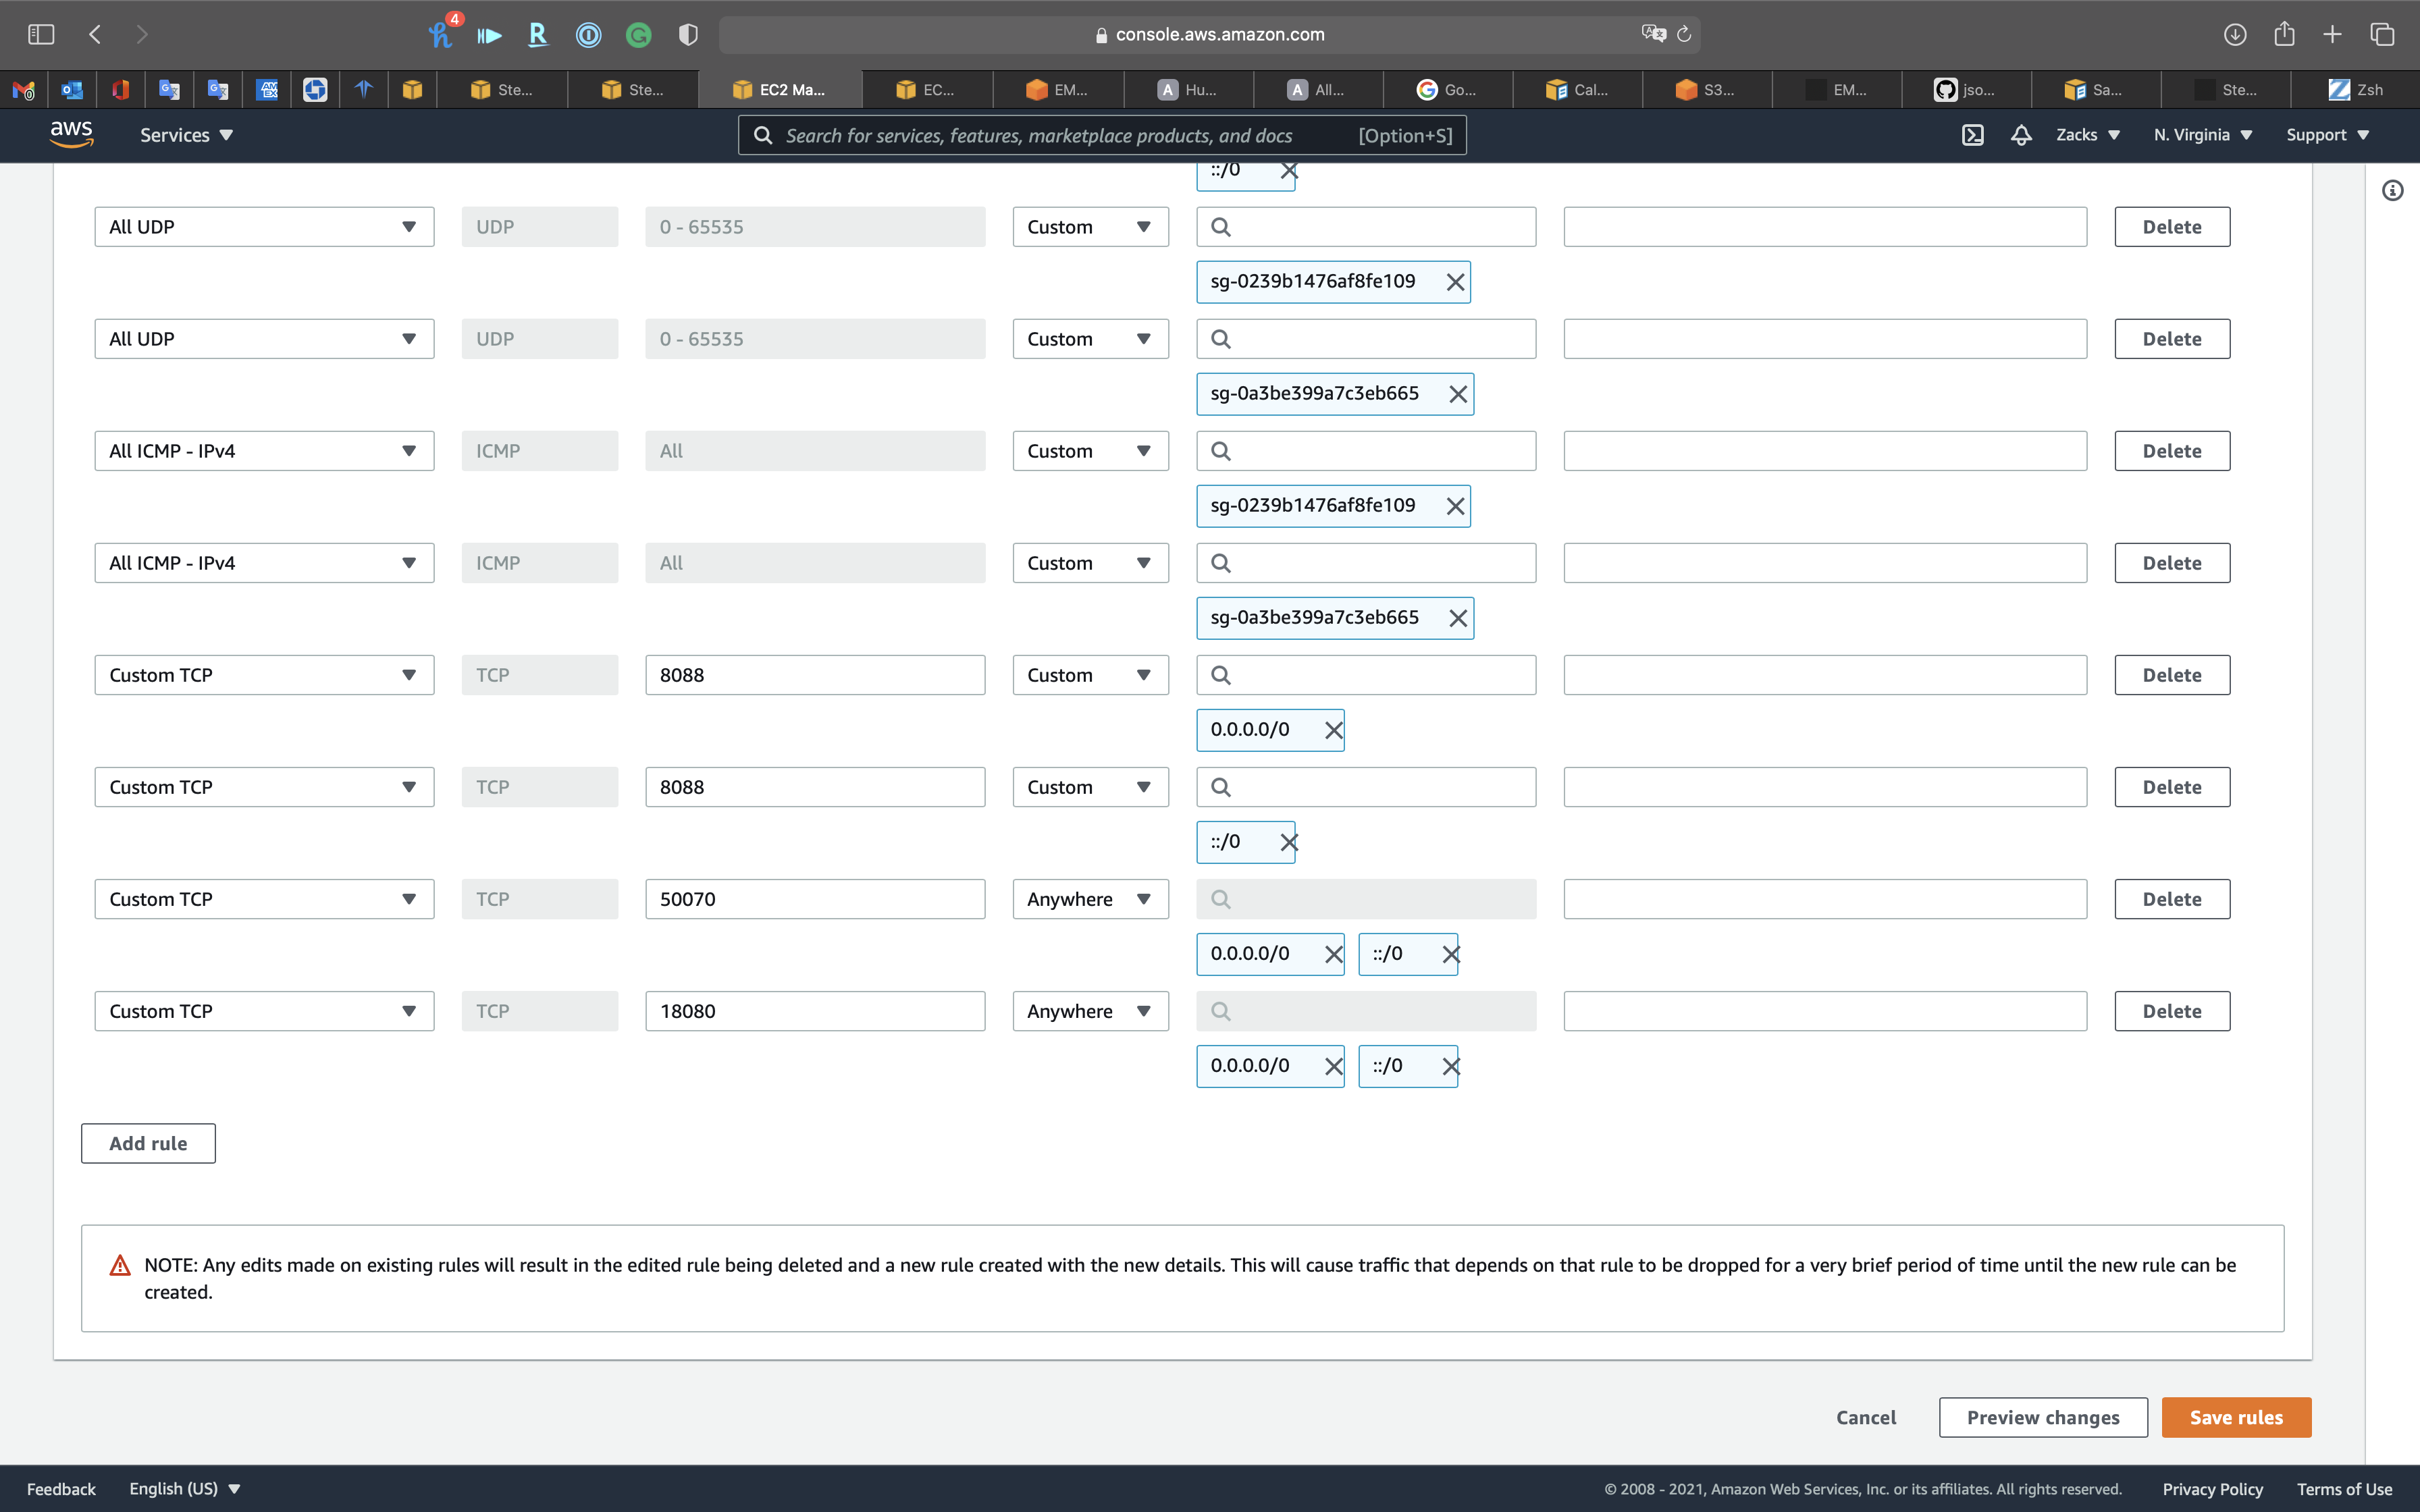The height and width of the screenshot is (1512, 2420).
Task: Click the notifications bell icon
Action: tap(2021, 135)
